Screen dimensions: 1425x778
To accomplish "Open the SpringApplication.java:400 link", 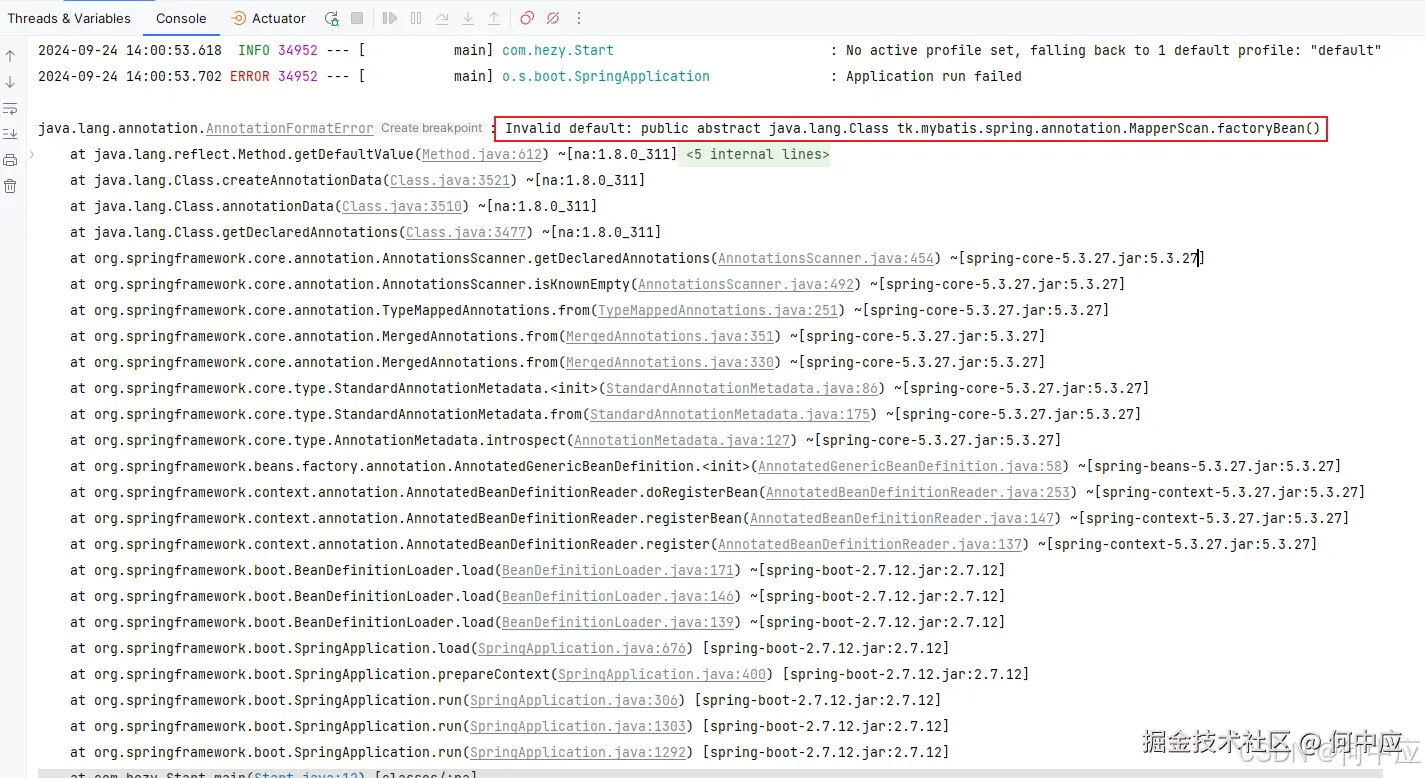I will click(662, 674).
